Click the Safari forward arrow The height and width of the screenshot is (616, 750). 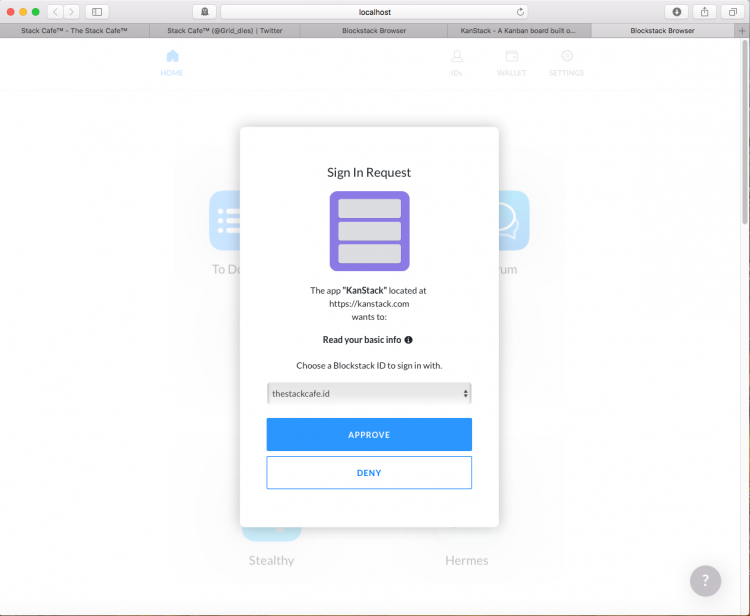pyautogui.click(x=71, y=12)
